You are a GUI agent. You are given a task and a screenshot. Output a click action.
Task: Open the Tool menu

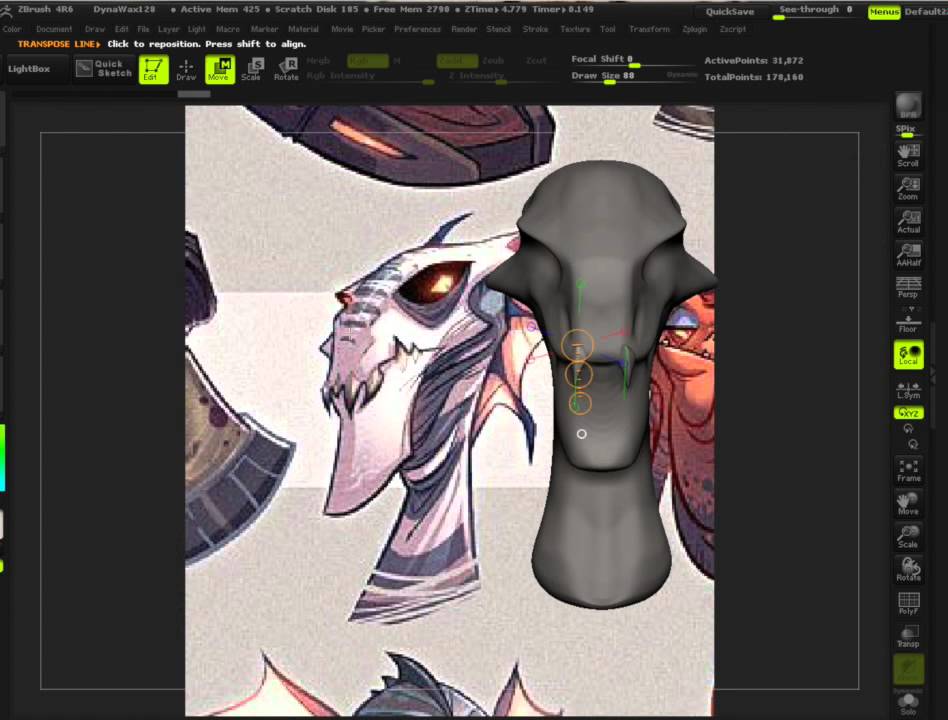tap(608, 29)
